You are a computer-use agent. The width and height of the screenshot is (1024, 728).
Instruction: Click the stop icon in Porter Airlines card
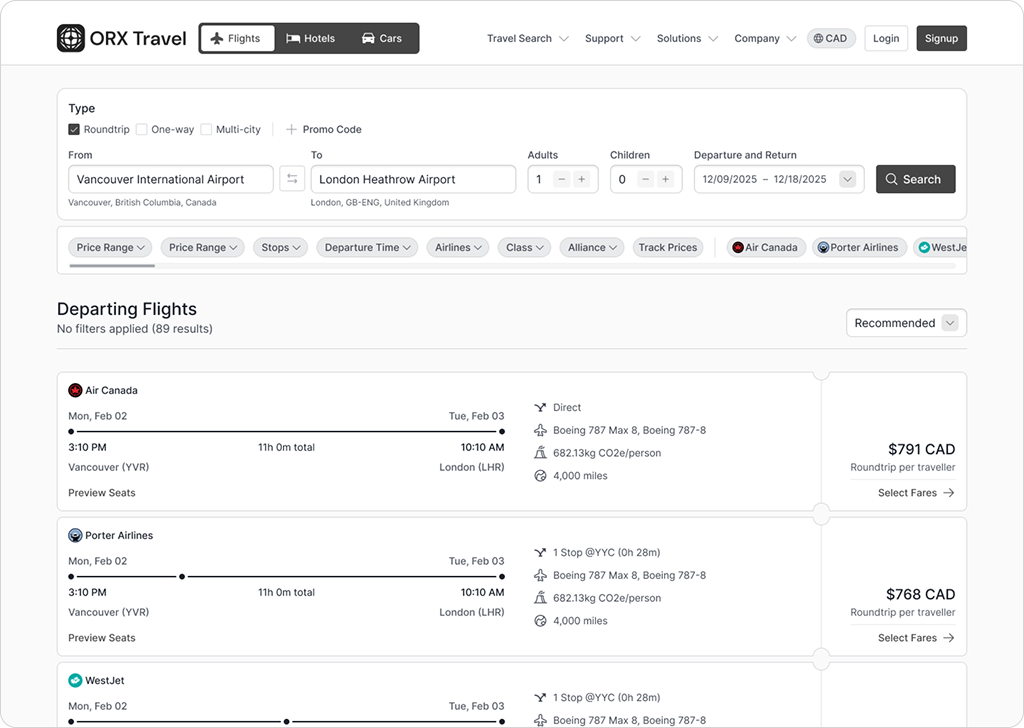click(x=540, y=552)
